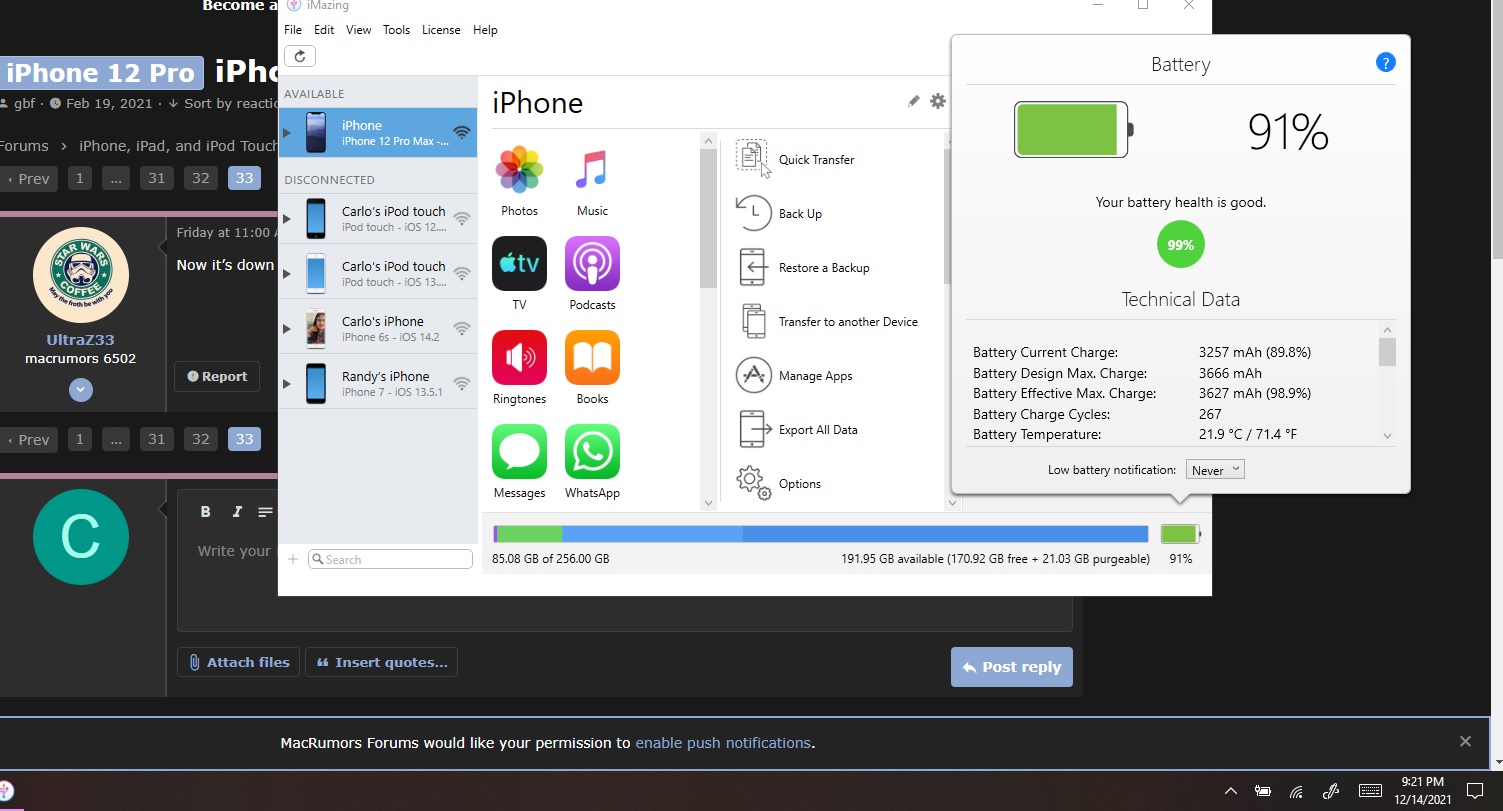Click the iMazing refresh button
This screenshot has width=1503, height=811.
click(x=300, y=57)
